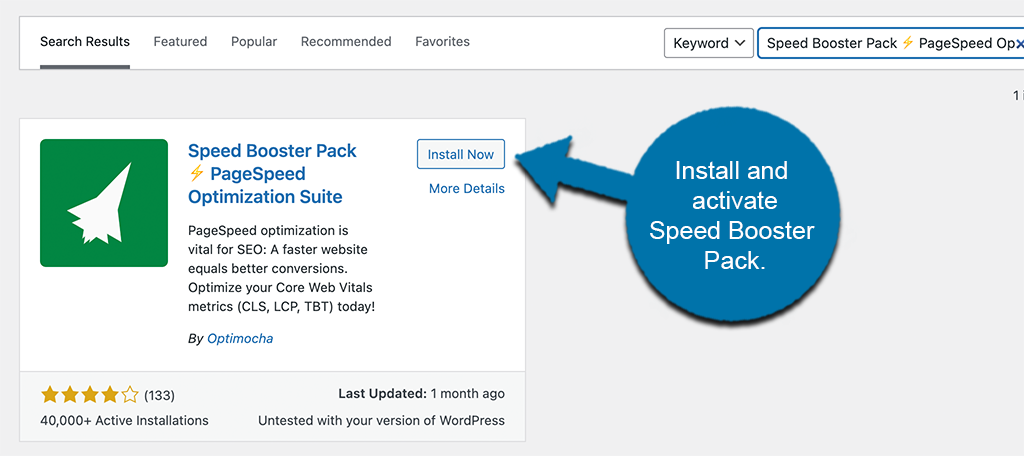Click Untested with your version of WordPress
Viewport: 1024px width, 456px height.
coord(381,421)
